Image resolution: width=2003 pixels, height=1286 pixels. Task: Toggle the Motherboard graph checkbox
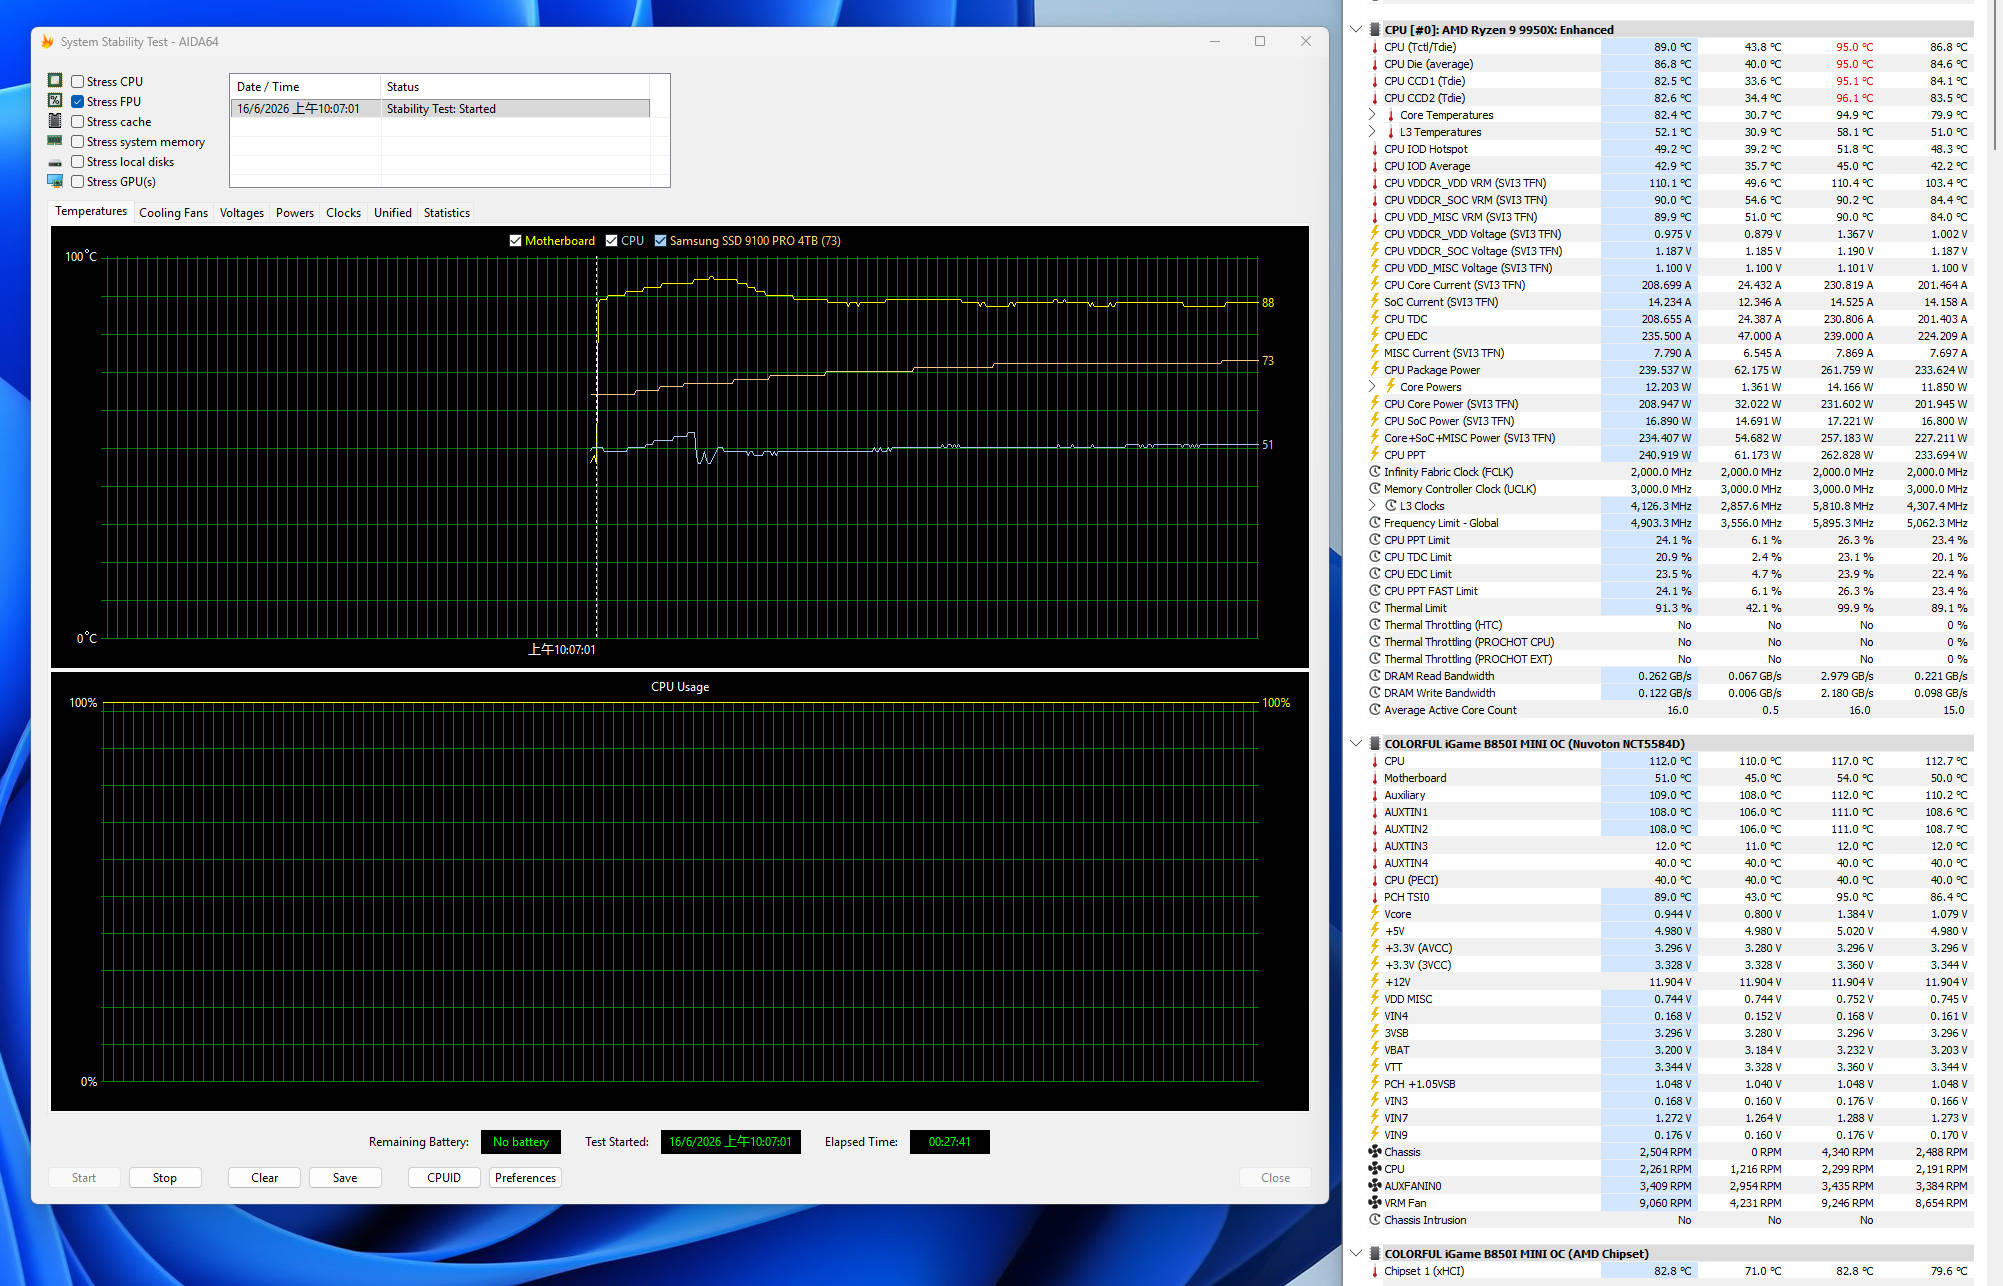point(515,241)
